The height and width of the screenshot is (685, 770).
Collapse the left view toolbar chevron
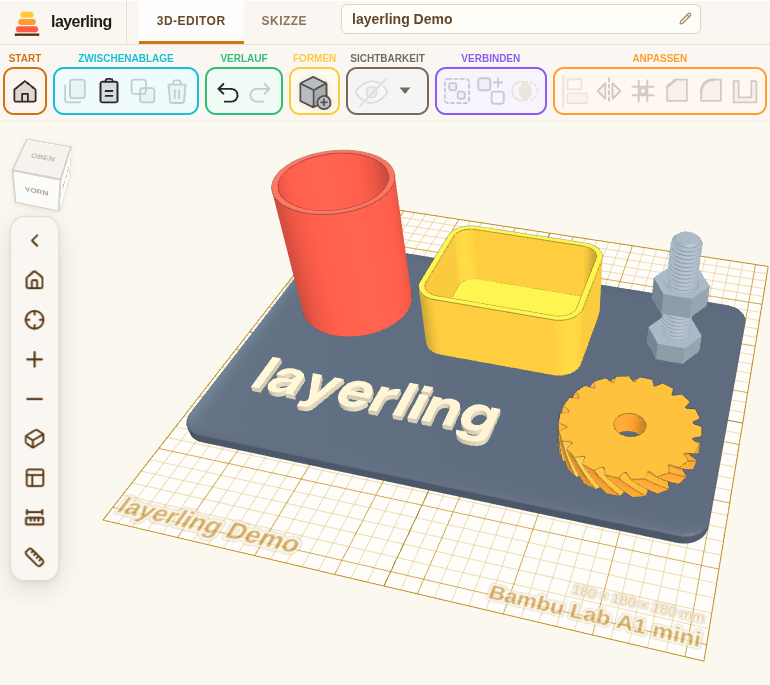coord(35,241)
